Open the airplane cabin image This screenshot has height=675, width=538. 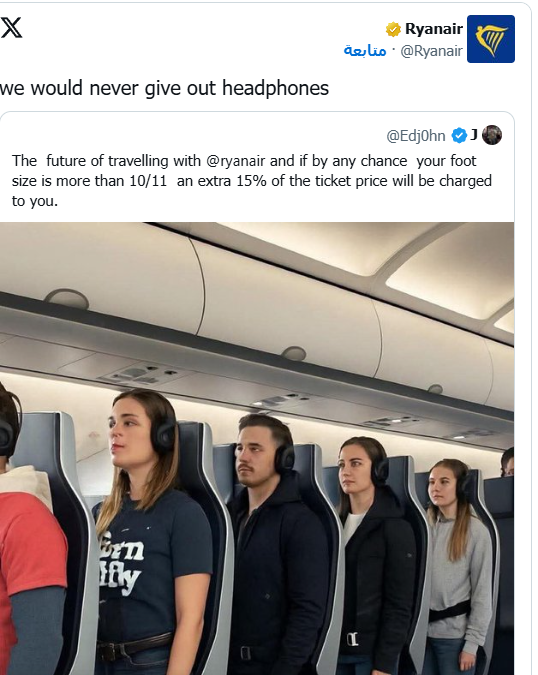point(257,448)
